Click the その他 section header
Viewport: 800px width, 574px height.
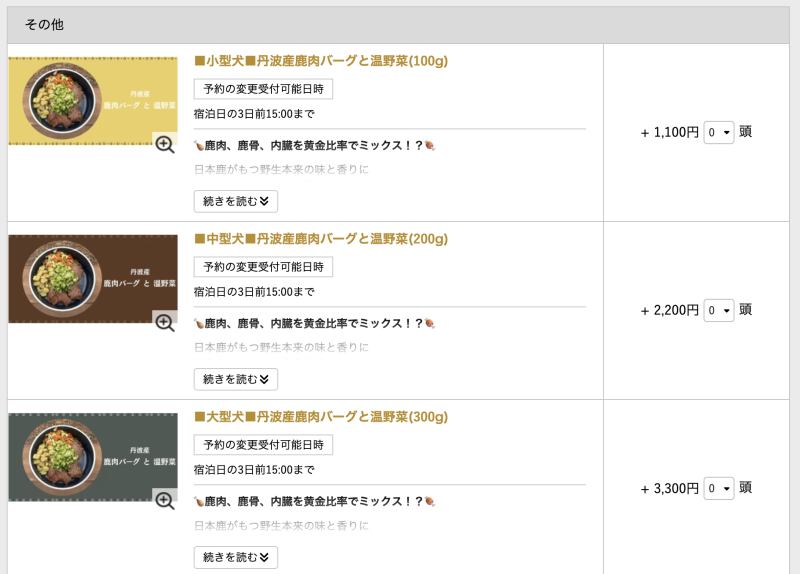pyautogui.click(x=44, y=25)
